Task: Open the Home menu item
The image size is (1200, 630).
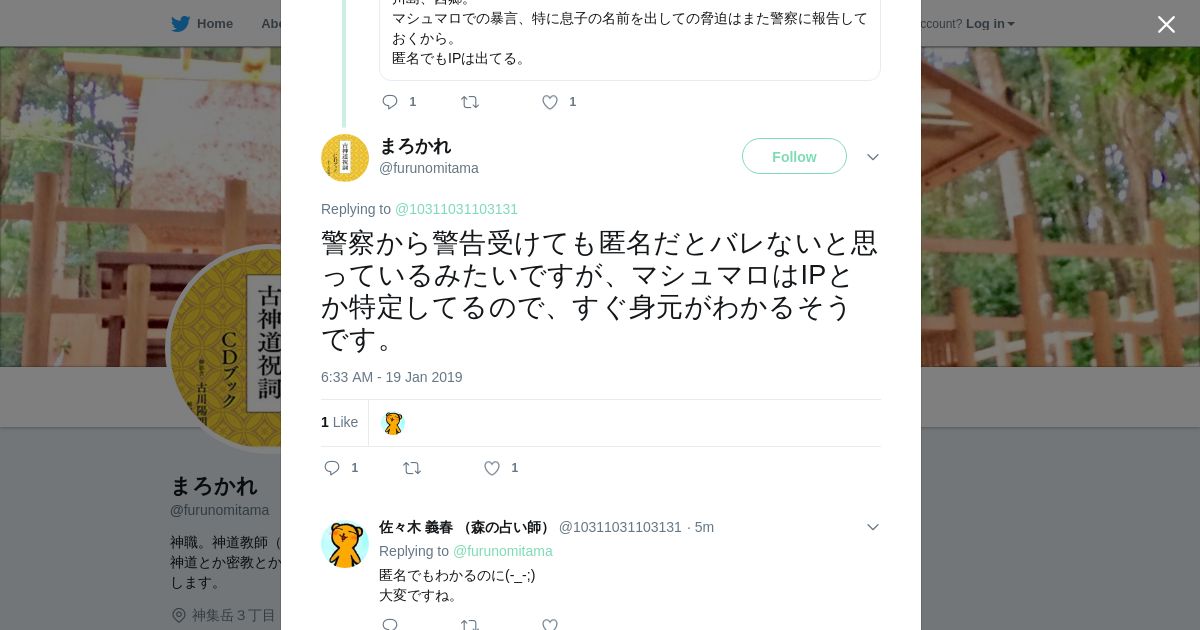Action: coord(215,24)
